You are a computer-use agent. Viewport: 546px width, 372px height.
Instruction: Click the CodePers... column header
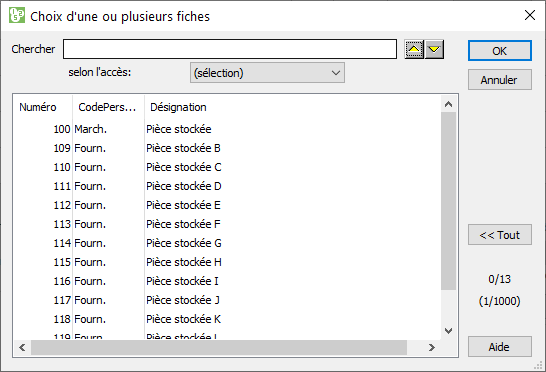point(108,107)
